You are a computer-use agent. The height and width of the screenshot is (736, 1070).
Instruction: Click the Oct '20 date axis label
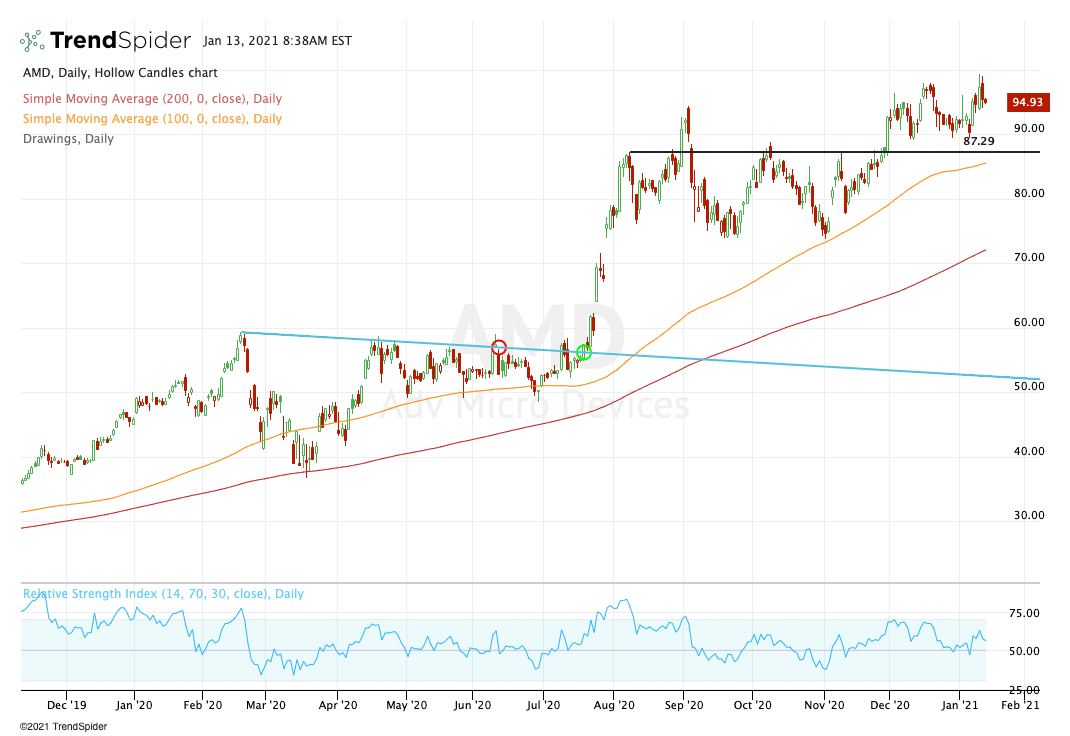point(752,705)
